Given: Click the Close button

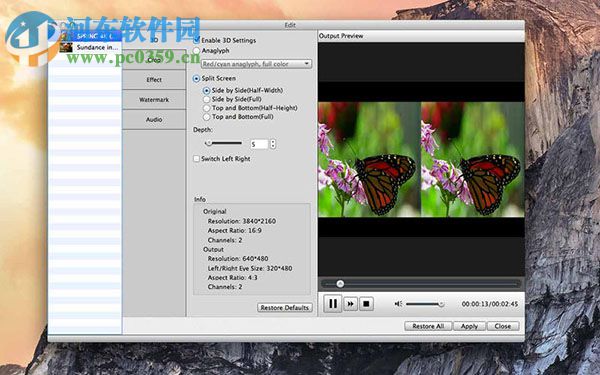Looking at the screenshot, I should coord(503,326).
